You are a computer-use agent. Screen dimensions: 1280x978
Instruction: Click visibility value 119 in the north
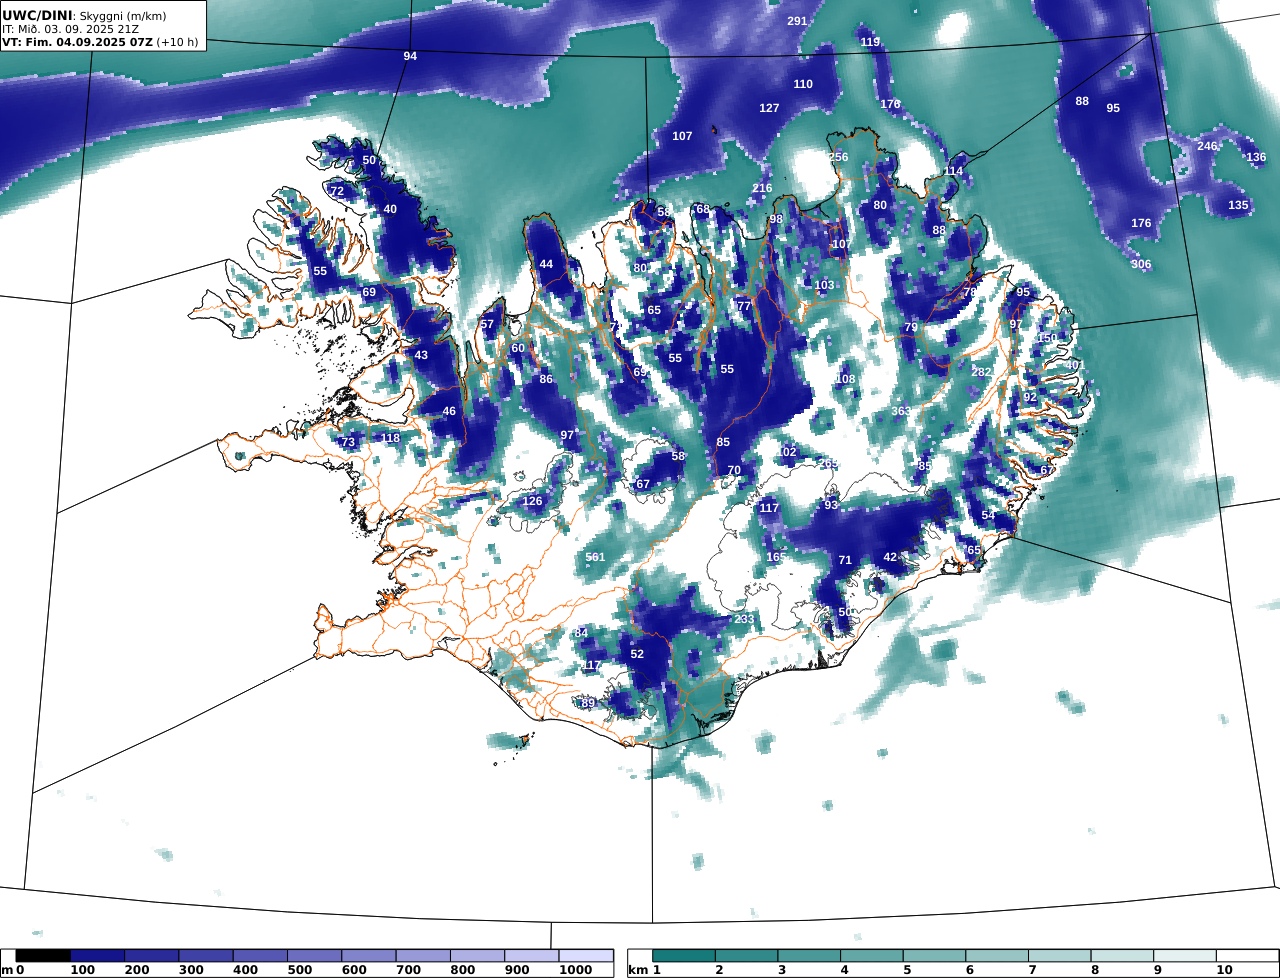[x=870, y=42]
